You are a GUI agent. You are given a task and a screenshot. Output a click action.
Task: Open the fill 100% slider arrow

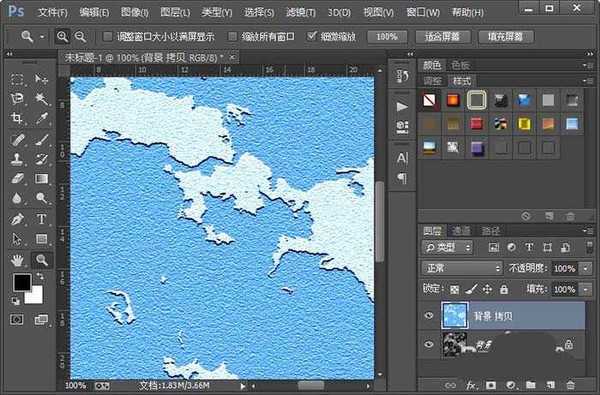coord(586,289)
